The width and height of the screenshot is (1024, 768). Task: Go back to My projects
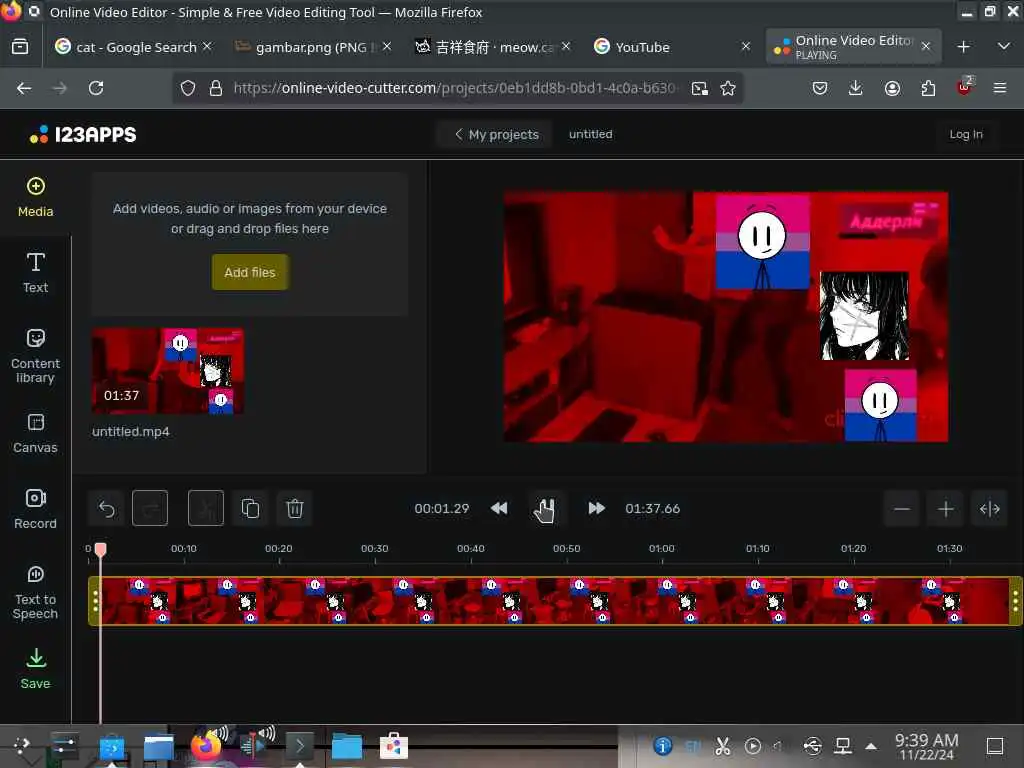coord(496,135)
